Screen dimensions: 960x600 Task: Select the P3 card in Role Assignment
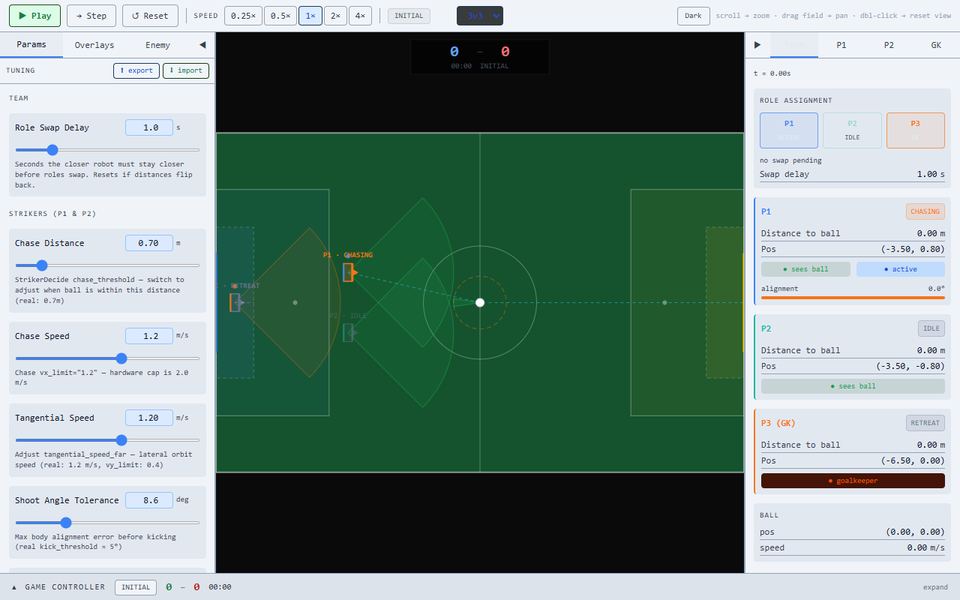(x=915, y=130)
